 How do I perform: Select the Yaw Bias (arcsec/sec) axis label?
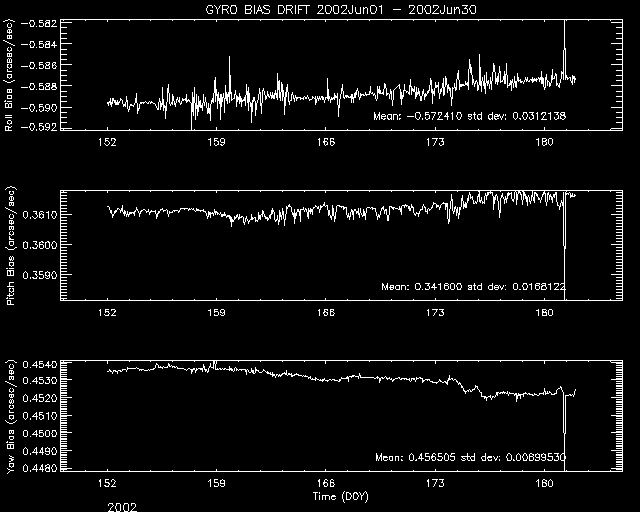point(10,417)
